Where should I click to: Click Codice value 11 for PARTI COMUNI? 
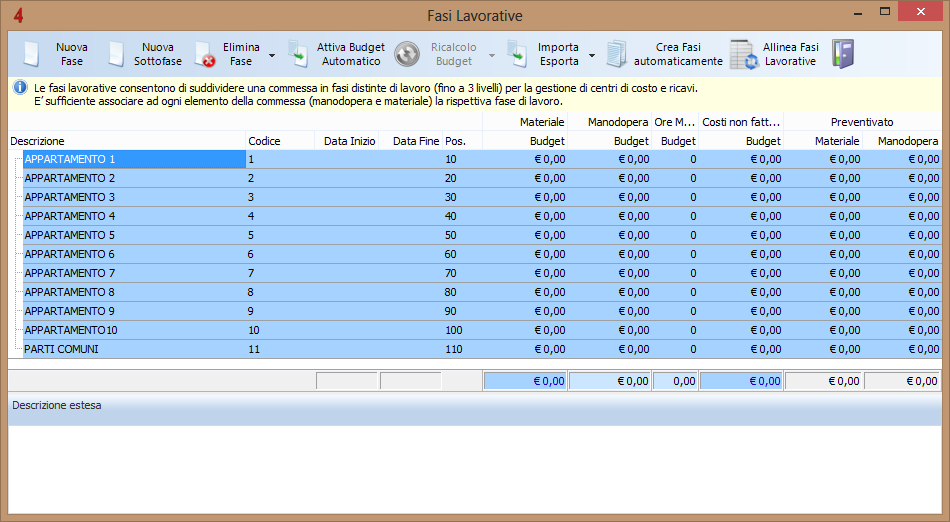pos(254,349)
